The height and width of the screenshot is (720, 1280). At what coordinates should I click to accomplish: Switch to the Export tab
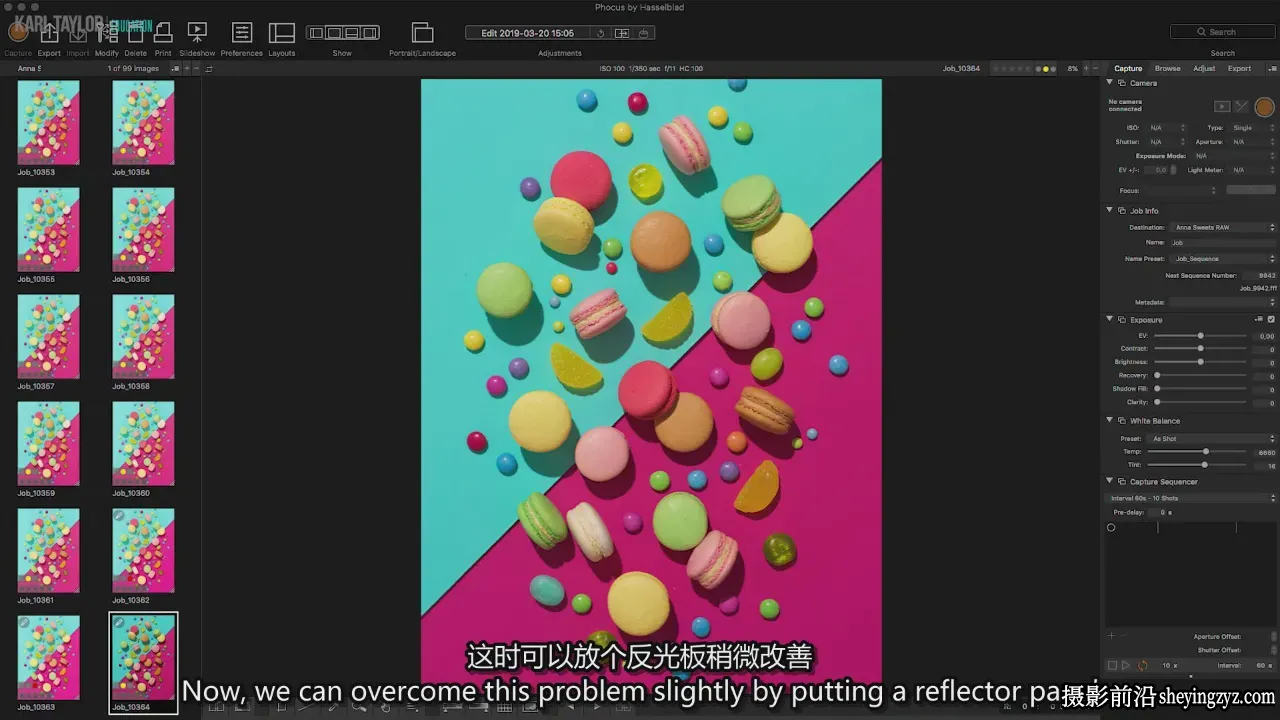(x=1239, y=68)
